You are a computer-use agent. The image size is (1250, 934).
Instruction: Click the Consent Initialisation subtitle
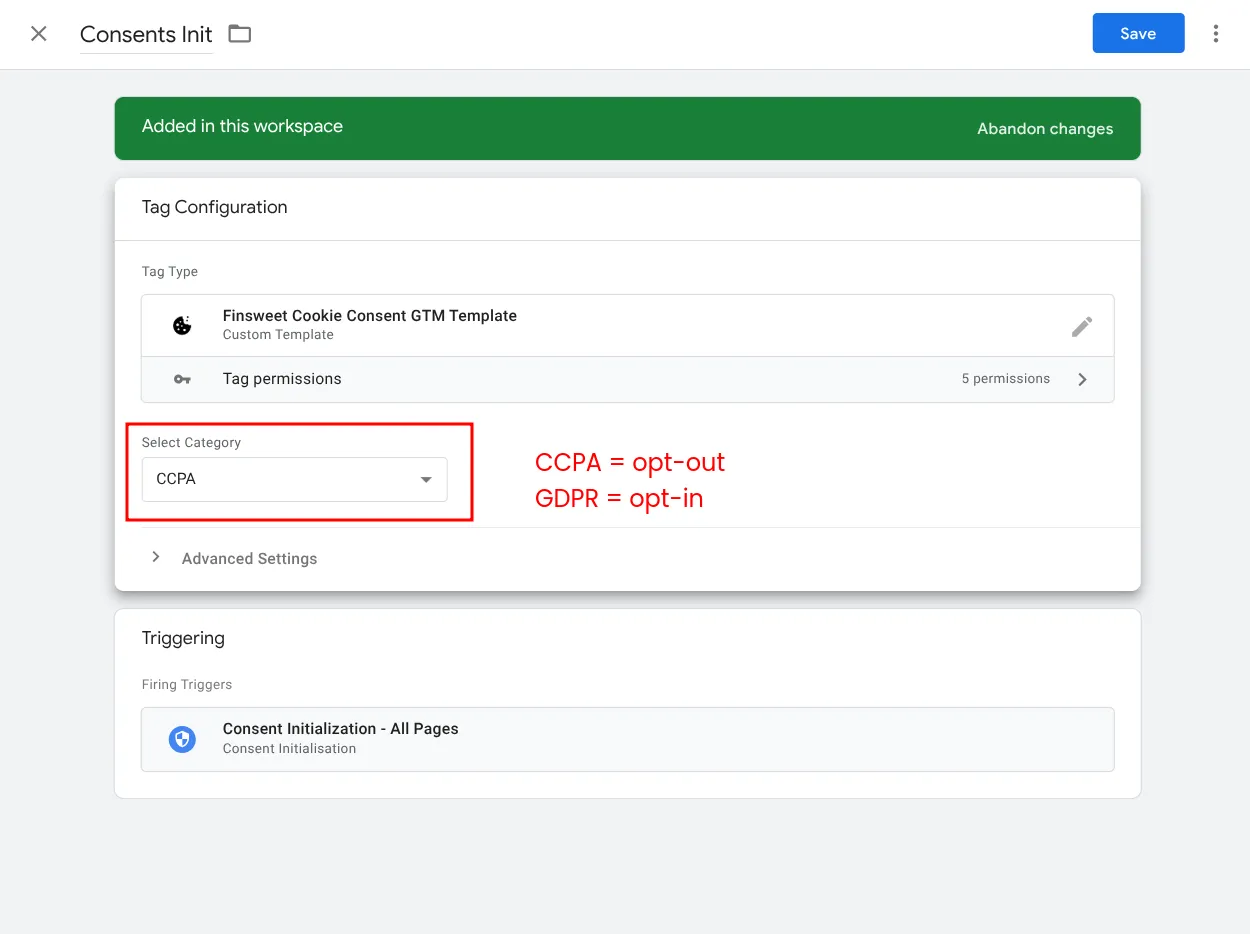(x=289, y=749)
